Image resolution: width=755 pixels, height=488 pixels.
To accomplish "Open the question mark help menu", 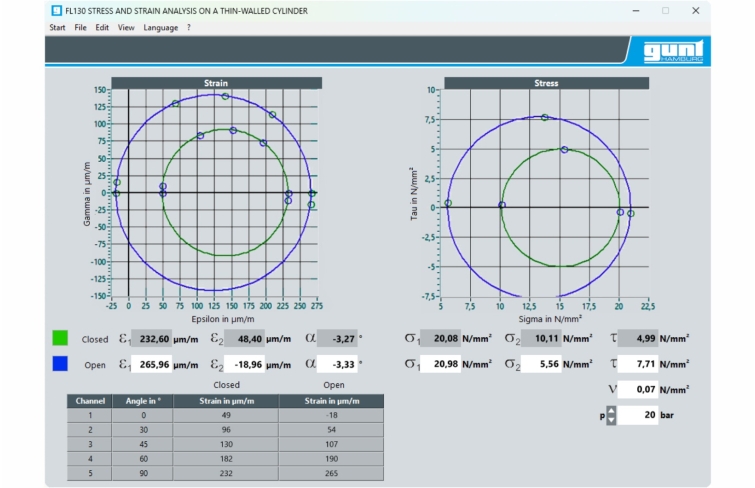I will 188,27.
